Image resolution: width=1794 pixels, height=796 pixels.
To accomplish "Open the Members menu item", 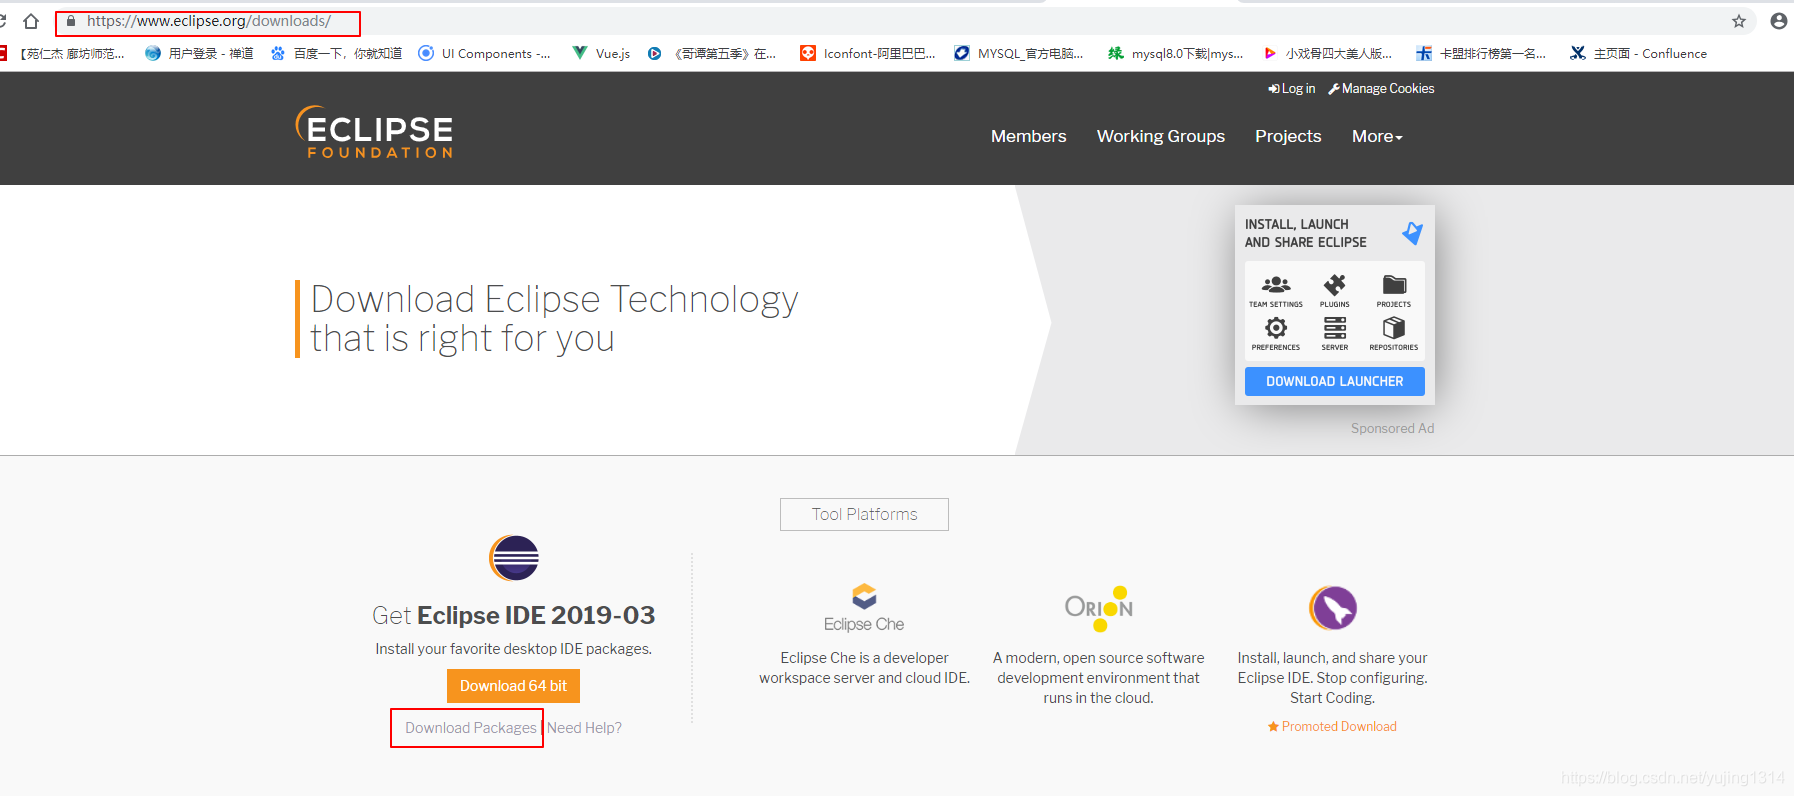I will (1028, 136).
